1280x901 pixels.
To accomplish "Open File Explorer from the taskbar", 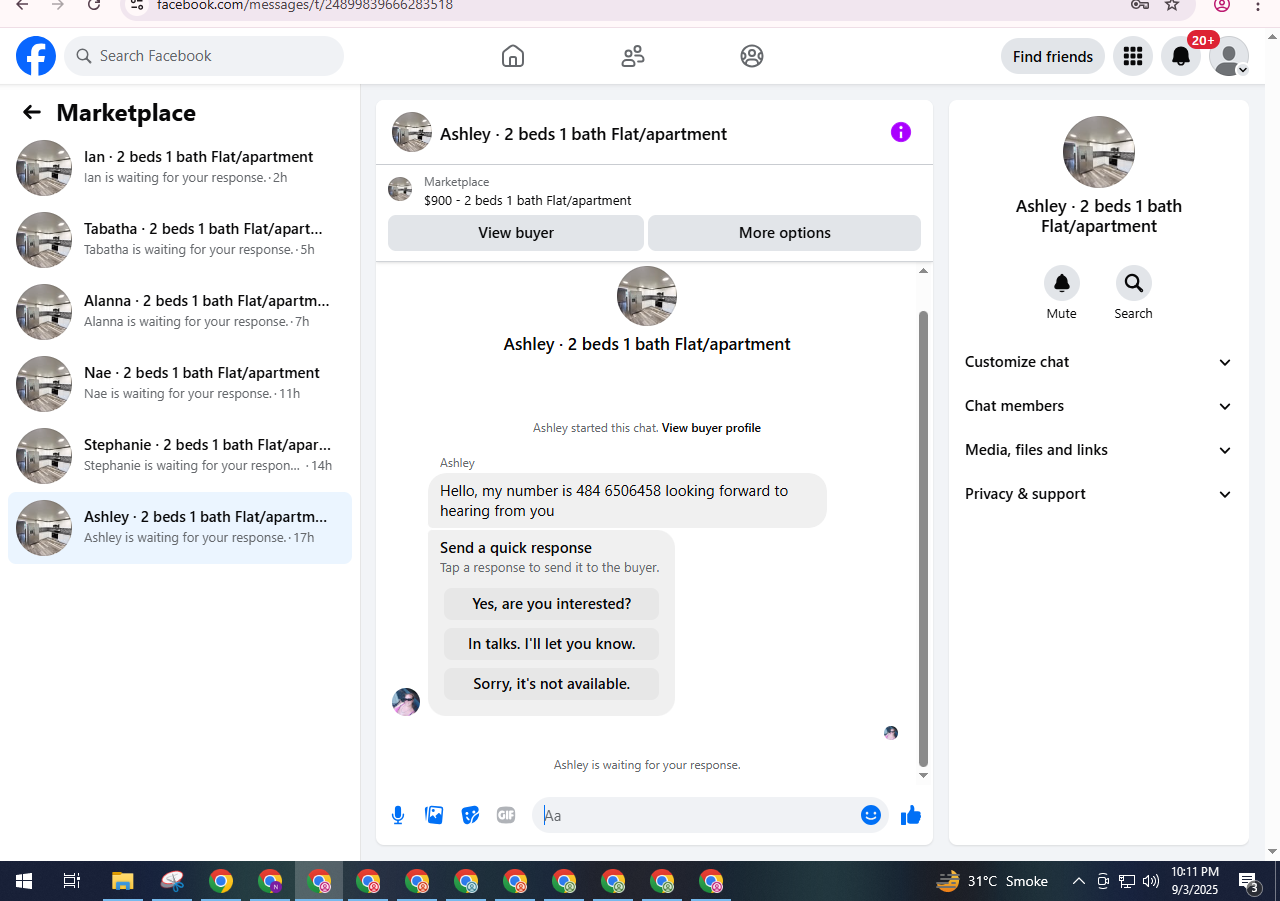I will click(122, 881).
